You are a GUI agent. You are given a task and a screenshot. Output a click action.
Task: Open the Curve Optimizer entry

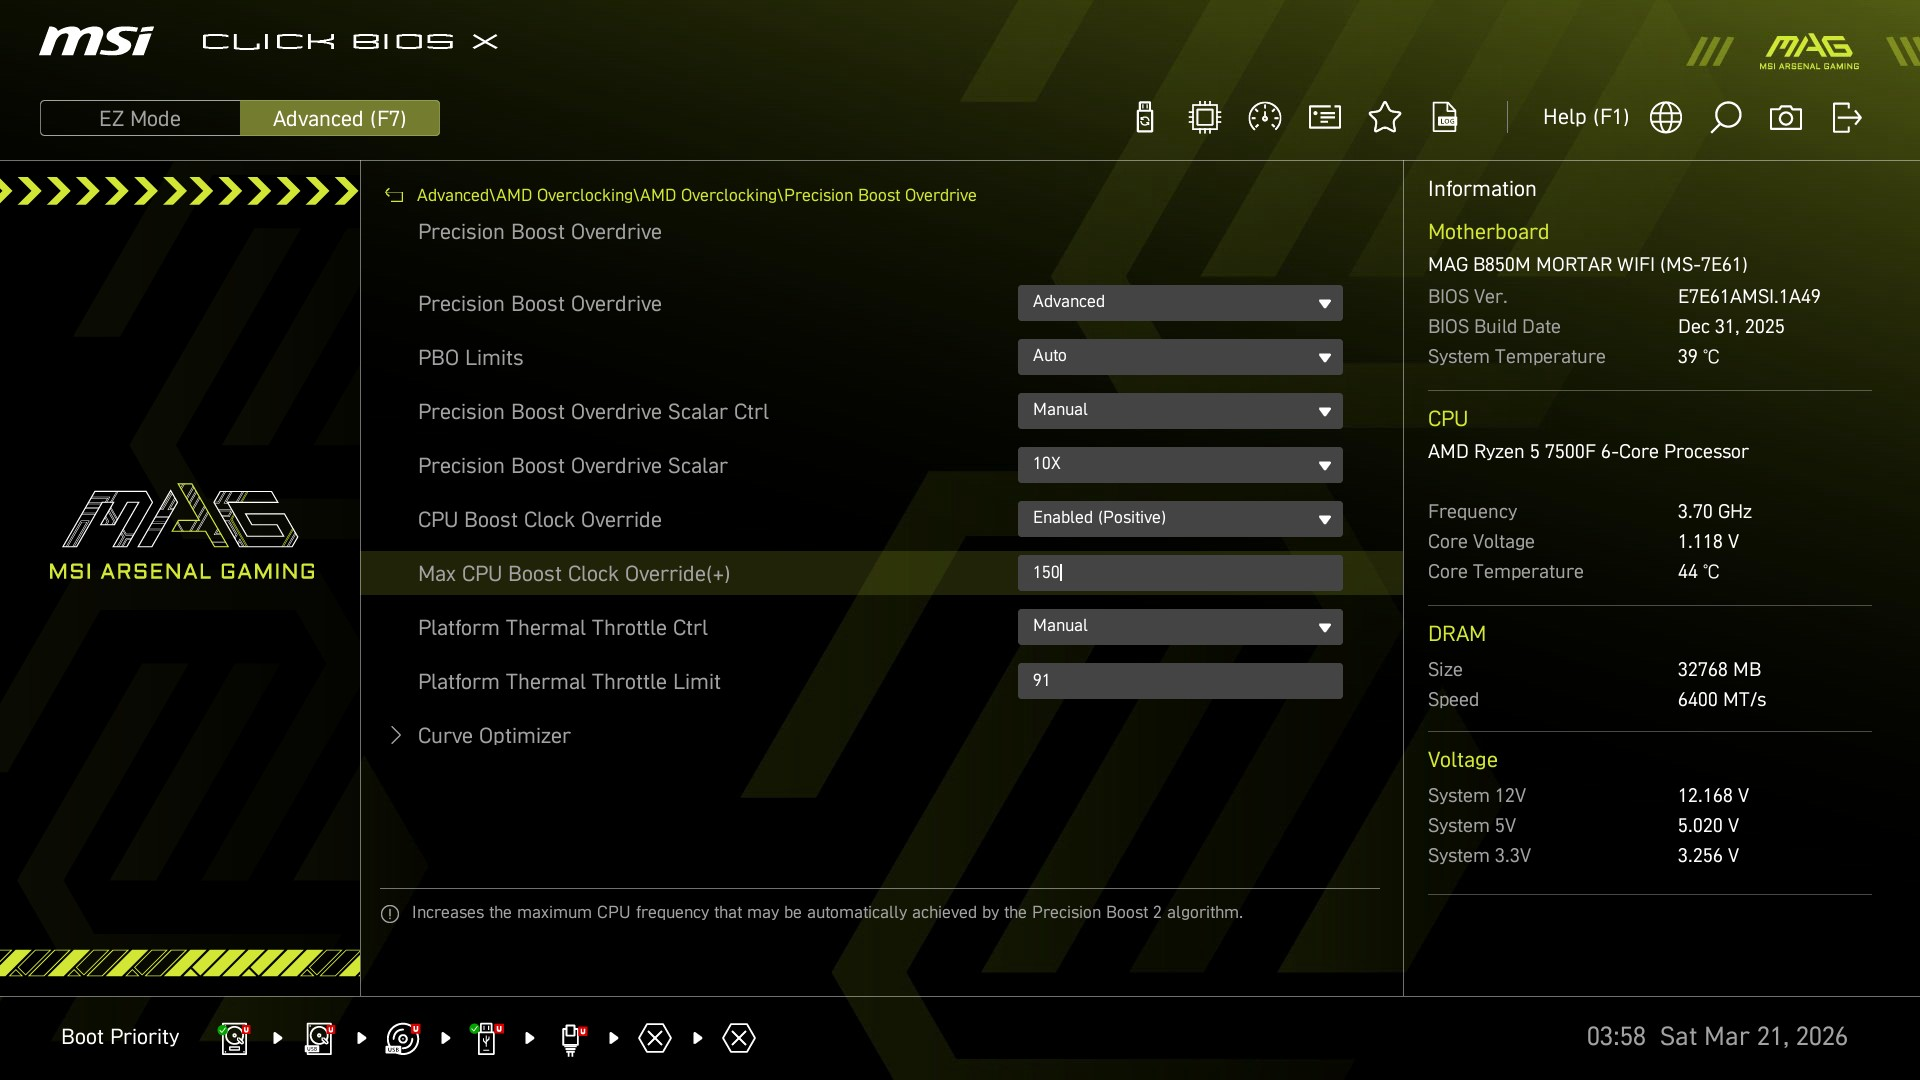pyautogui.click(x=494, y=736)
